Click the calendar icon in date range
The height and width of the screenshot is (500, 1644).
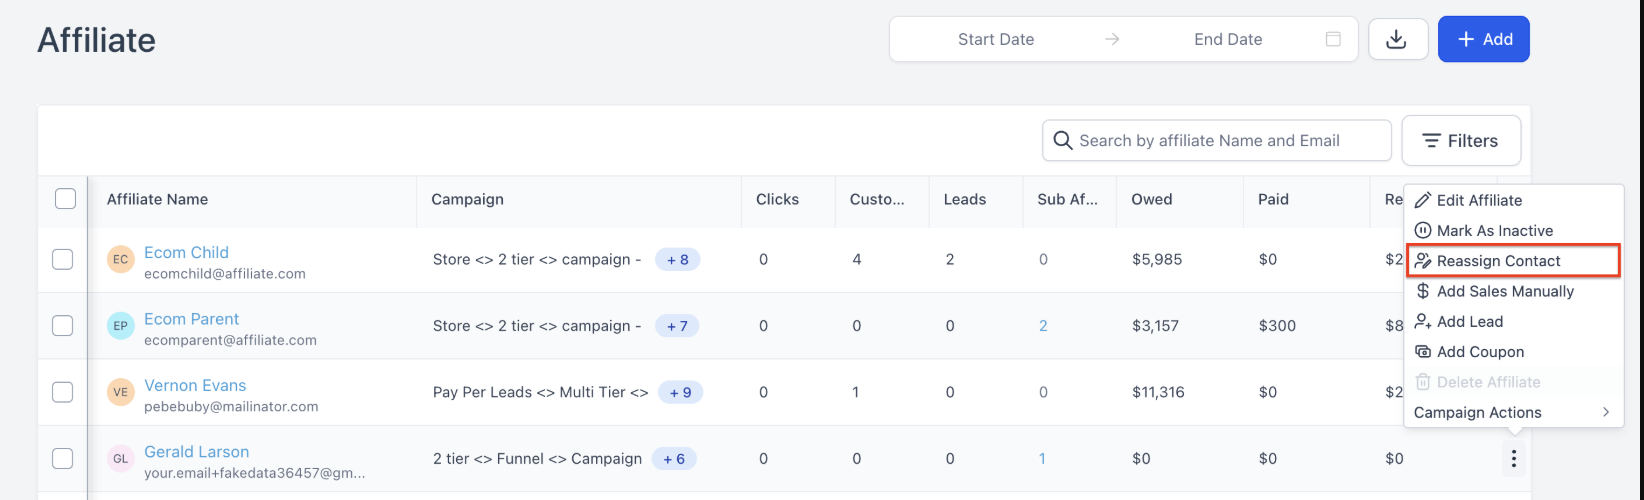point(1332,39)
